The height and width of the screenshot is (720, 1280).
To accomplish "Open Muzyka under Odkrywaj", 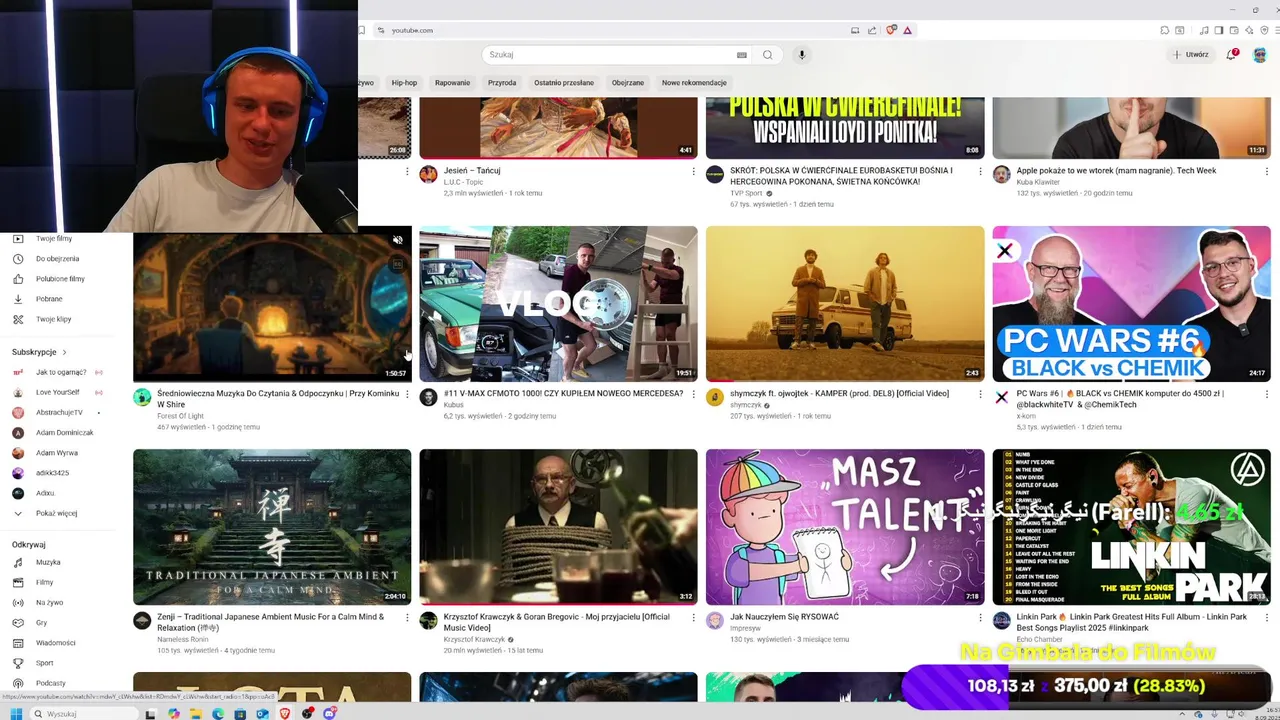I will [x=48, y=562].
